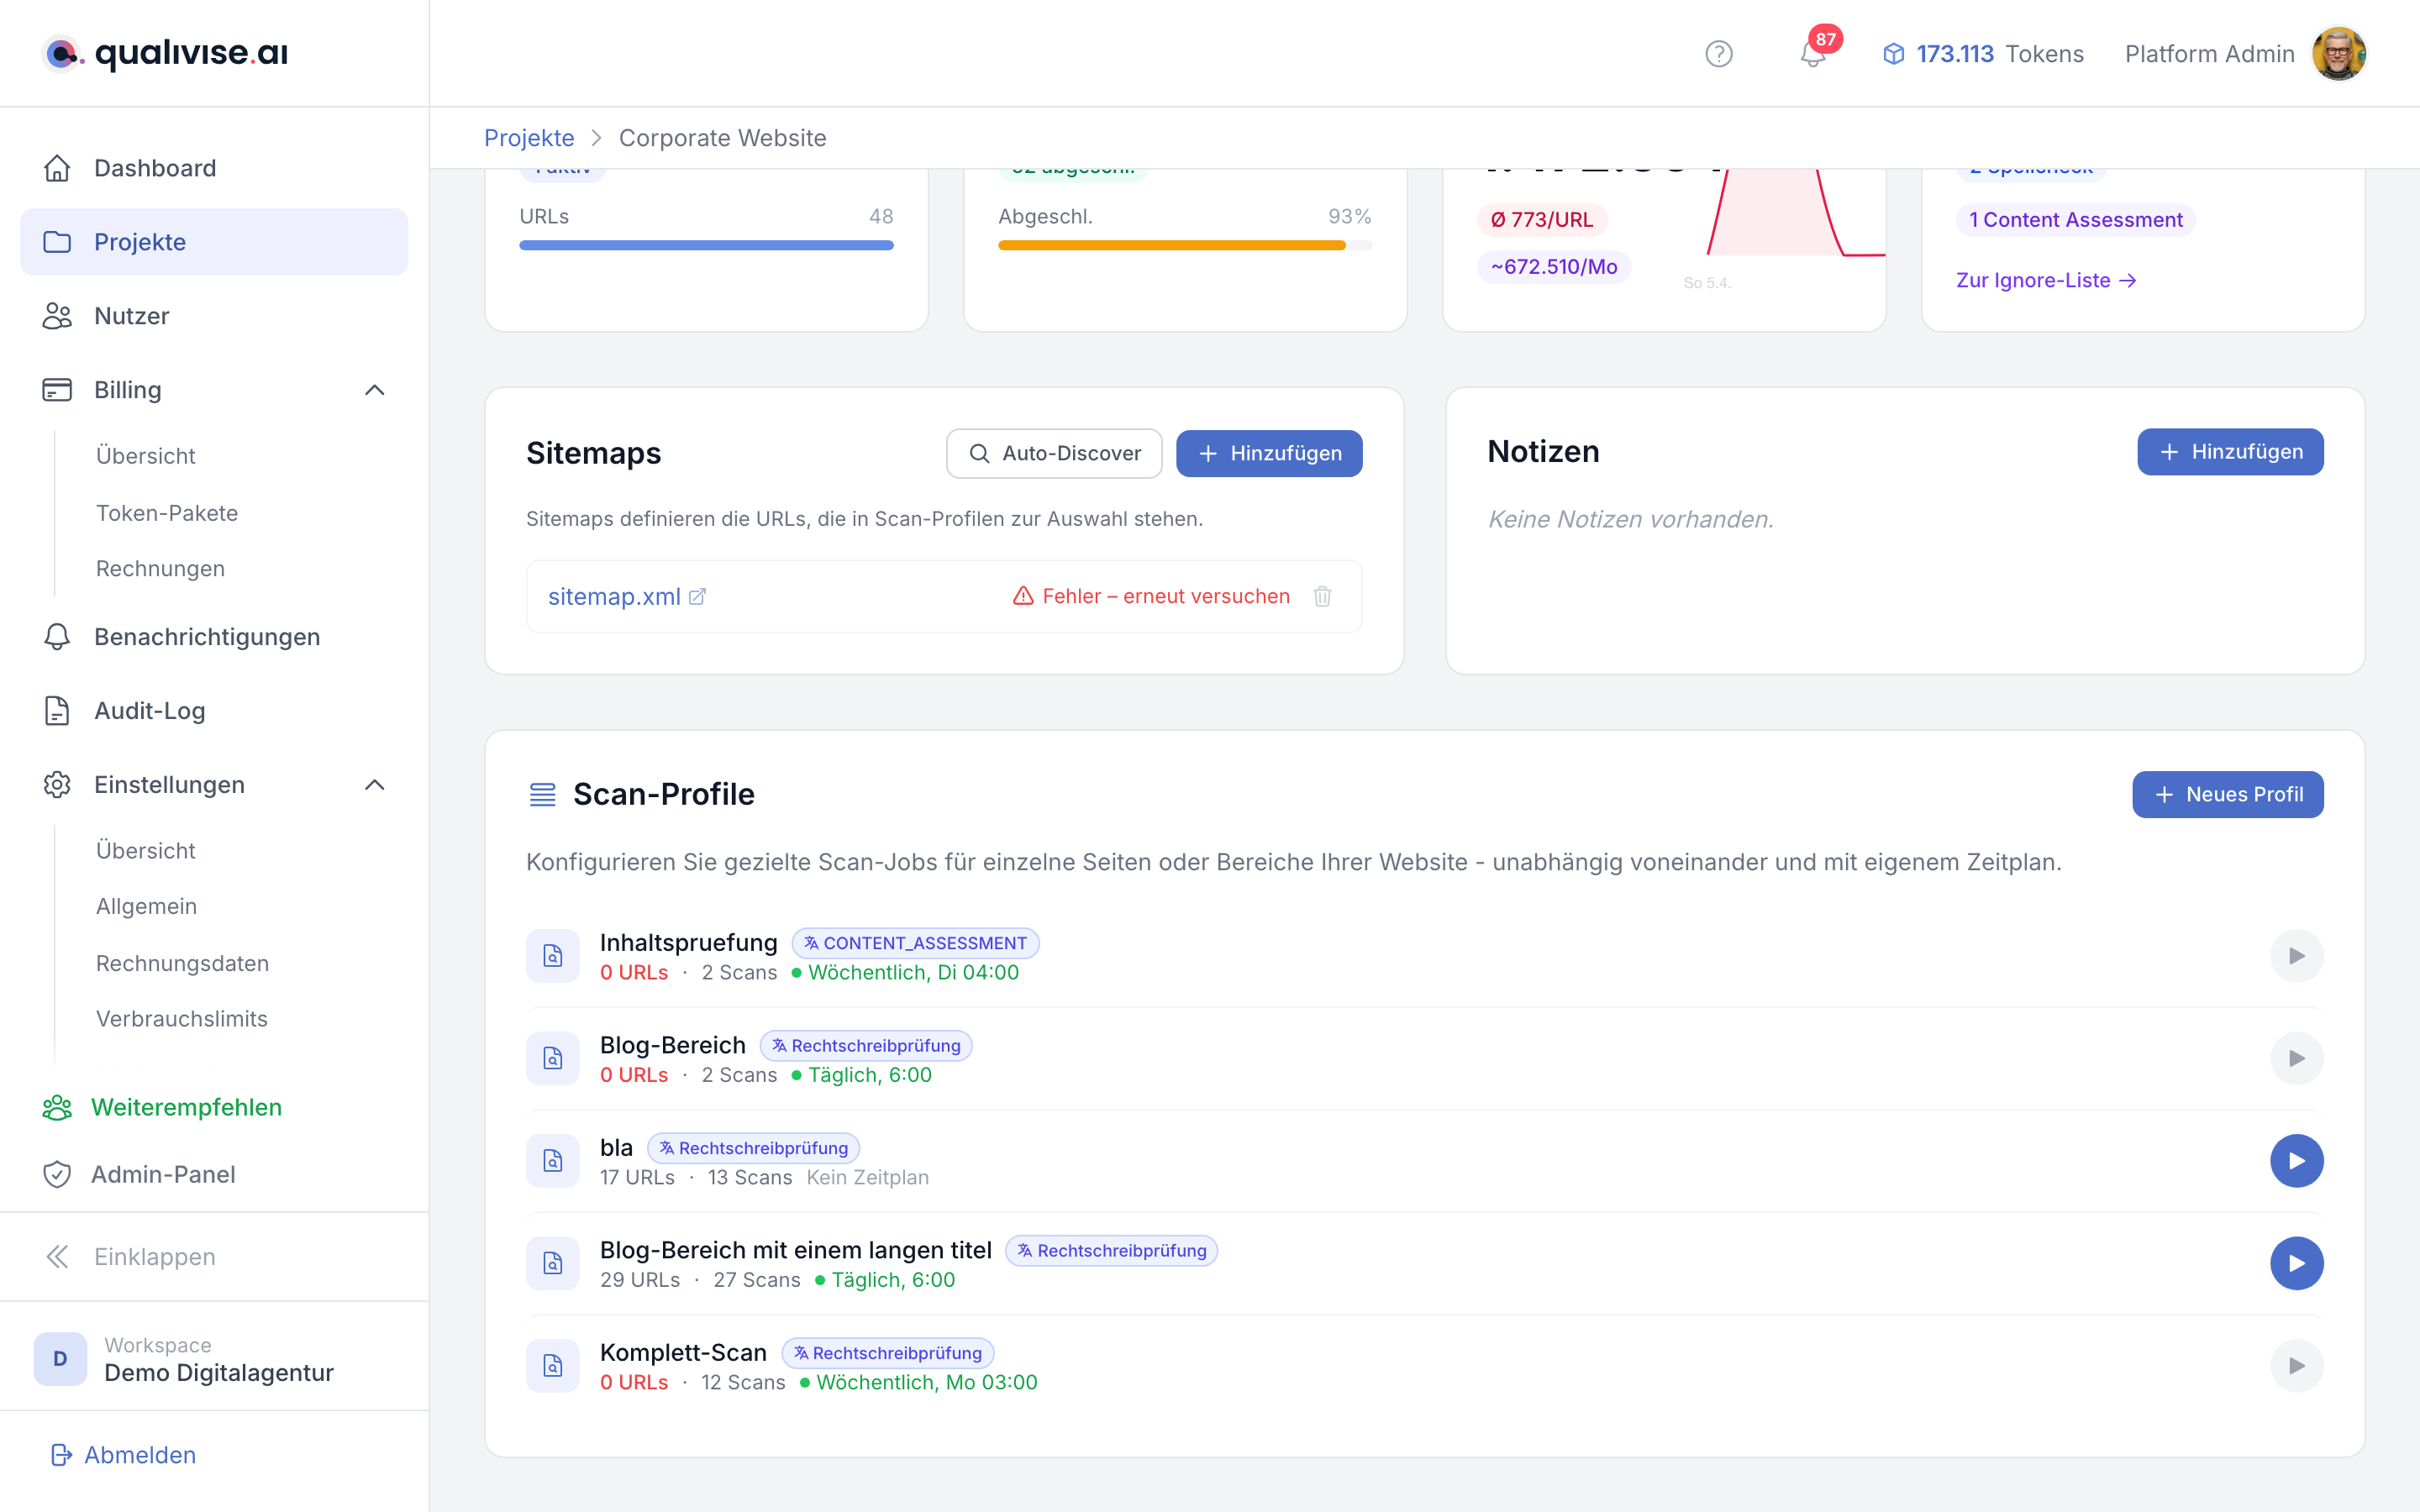Click Blog-Bereich mit einem langen titel file icon
This screenshot has width=2420, height=1512.
[553, 1264]
